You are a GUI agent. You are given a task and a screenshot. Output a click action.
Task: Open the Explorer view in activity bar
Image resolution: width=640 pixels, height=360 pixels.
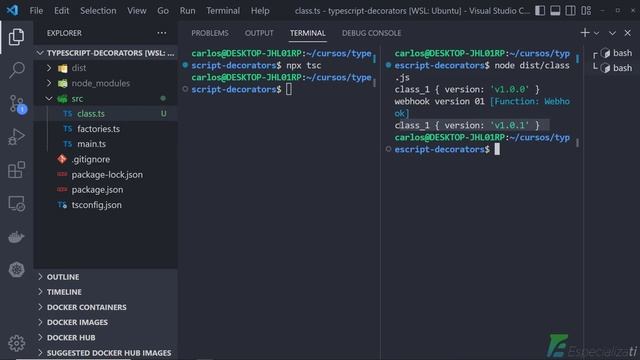[x=16, y=37]
